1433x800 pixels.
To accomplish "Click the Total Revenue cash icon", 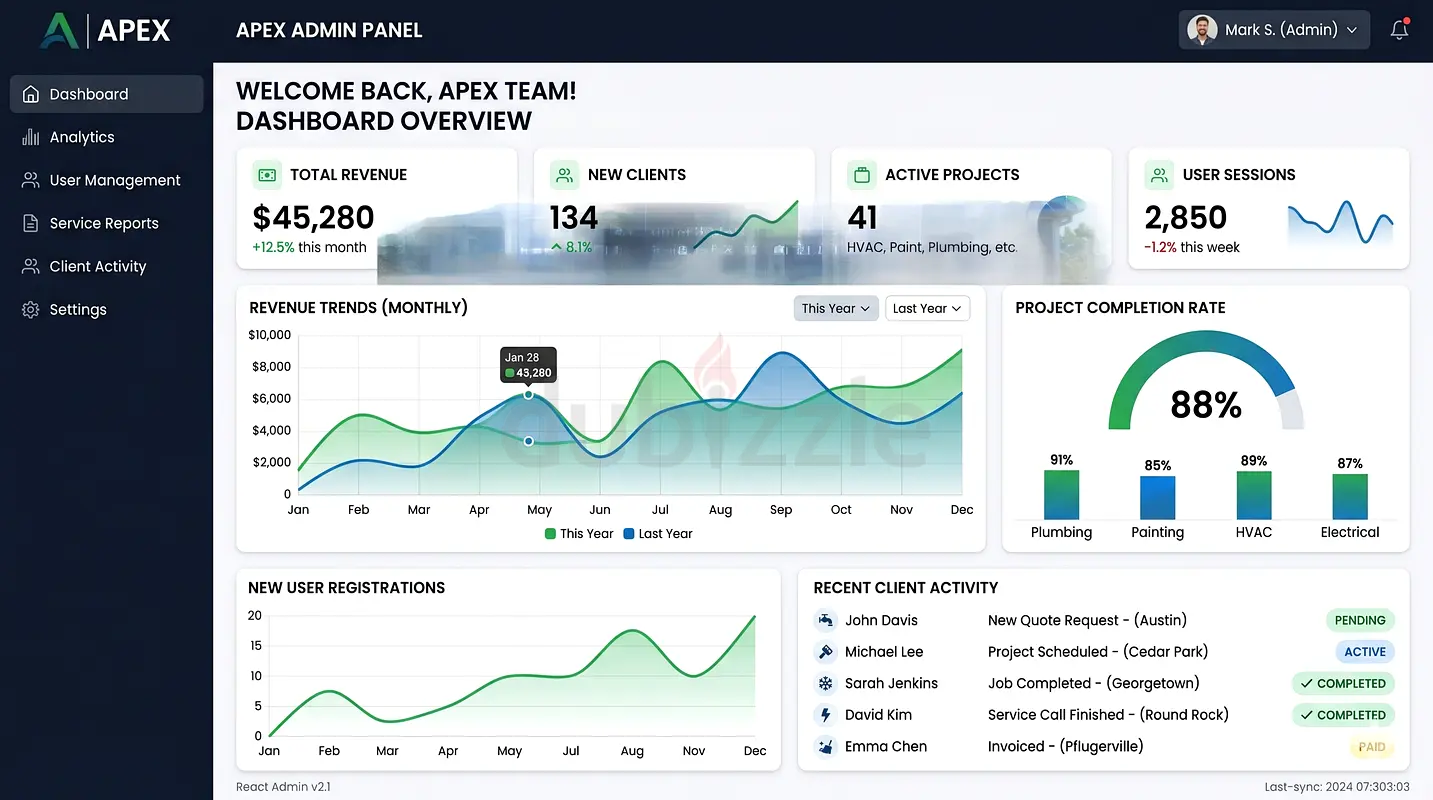I will point(266,175).
